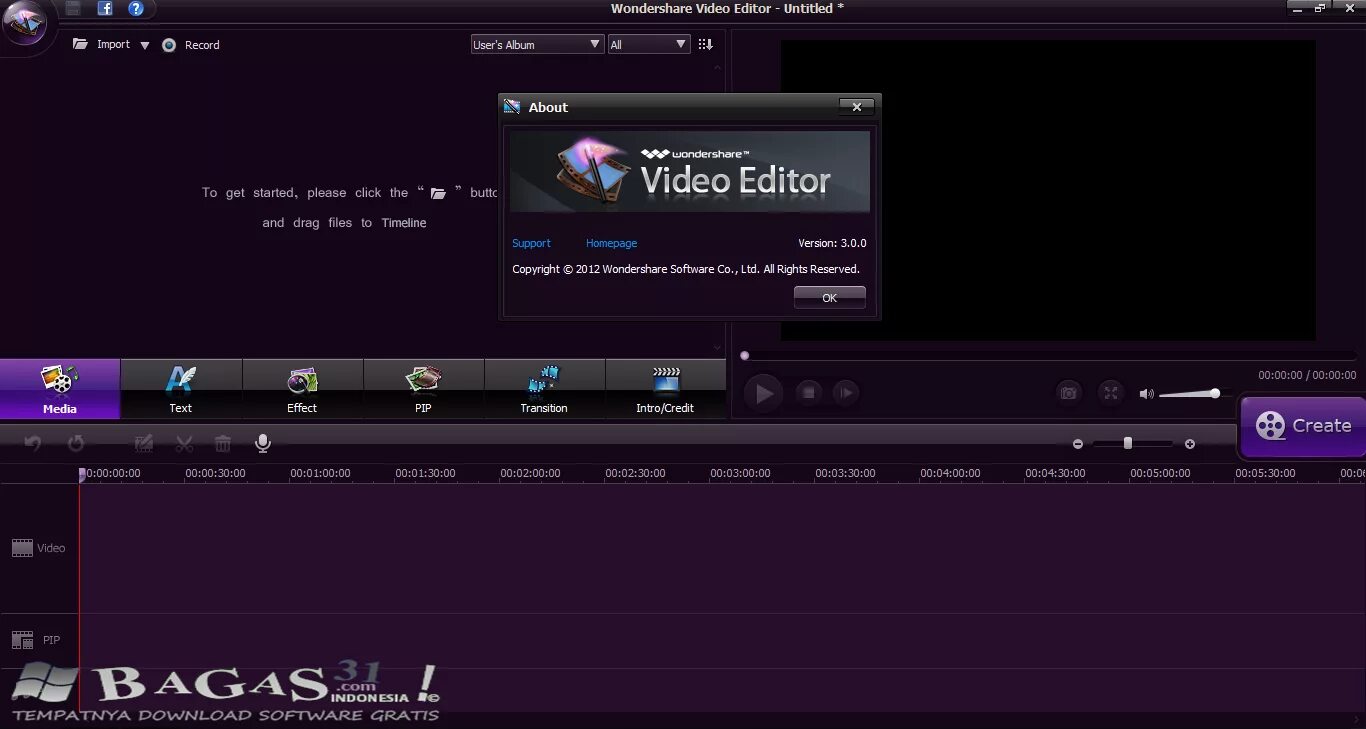Click the timeline zoom out minus icon

tap(1078, 444)
